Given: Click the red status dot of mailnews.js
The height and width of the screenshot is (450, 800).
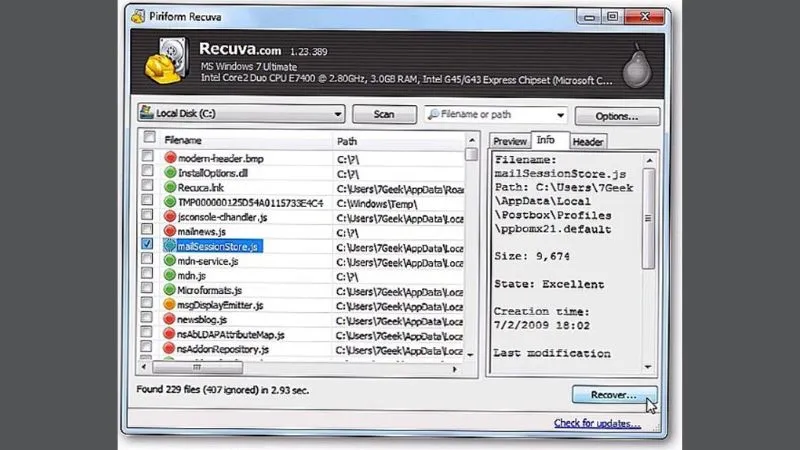Looking at the screenshot, I should (170, 231).
